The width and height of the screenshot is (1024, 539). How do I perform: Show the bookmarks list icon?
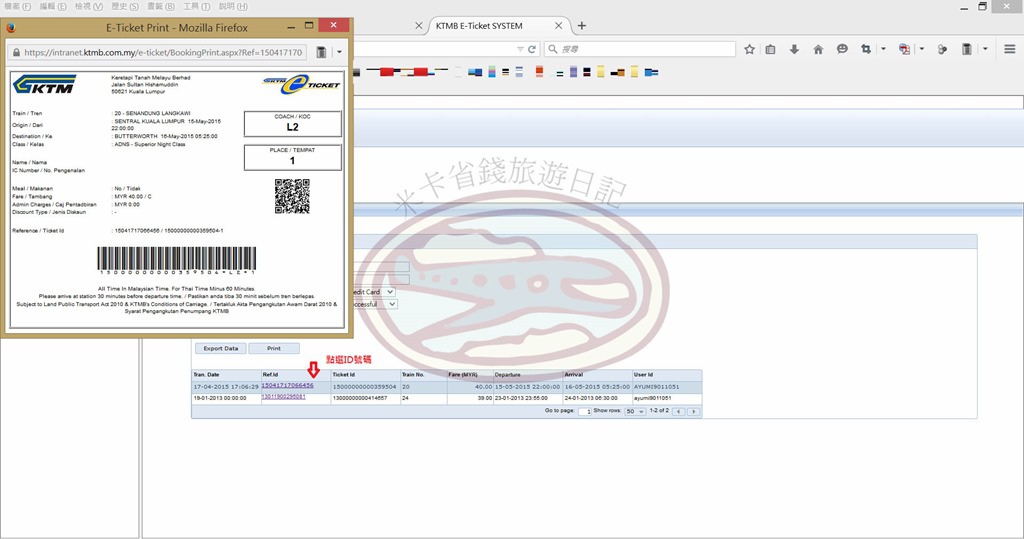[771, 49]
